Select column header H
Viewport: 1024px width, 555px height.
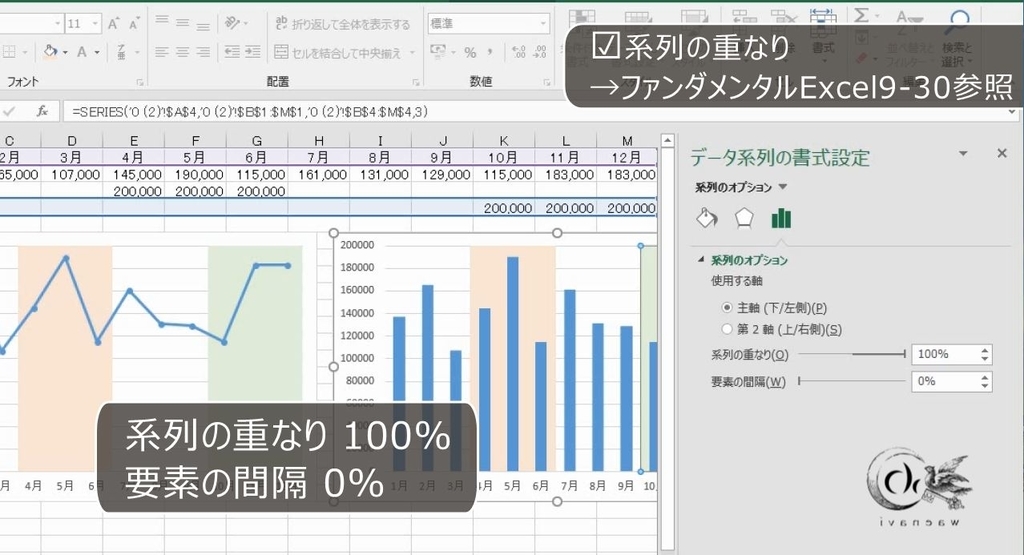pyautogui.click(x=319, y=140)
